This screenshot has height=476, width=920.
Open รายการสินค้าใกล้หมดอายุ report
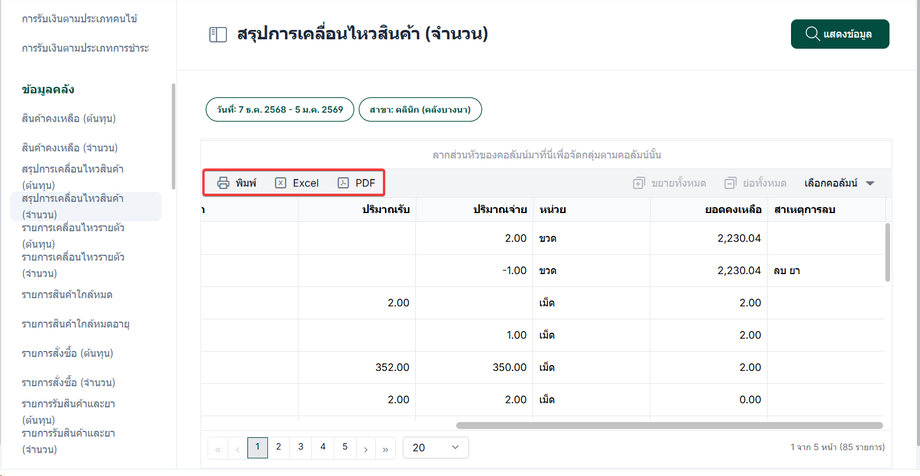click(75, 324)
